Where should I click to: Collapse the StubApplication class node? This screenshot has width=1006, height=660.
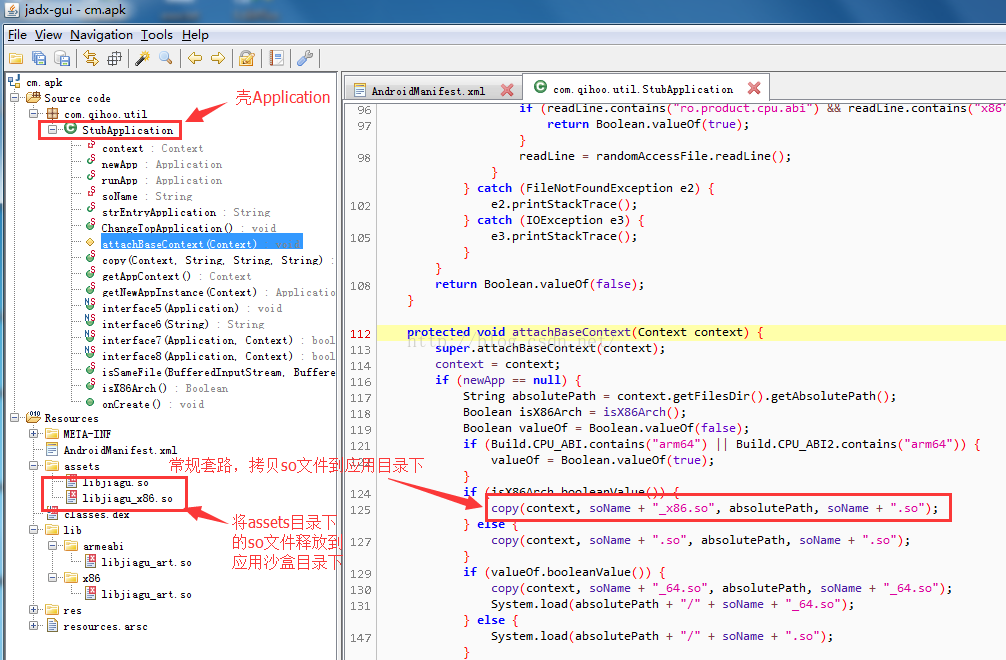53,130
